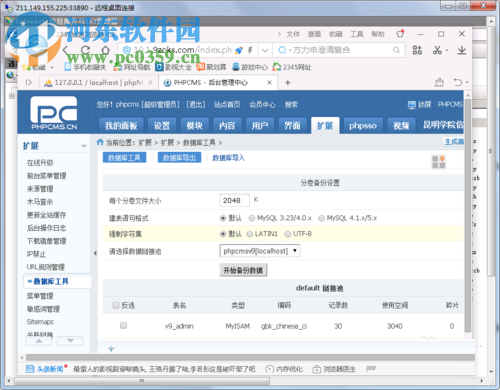Open the phpcmsv9[localhost] connection pool dropdown

tap(260, 251)
